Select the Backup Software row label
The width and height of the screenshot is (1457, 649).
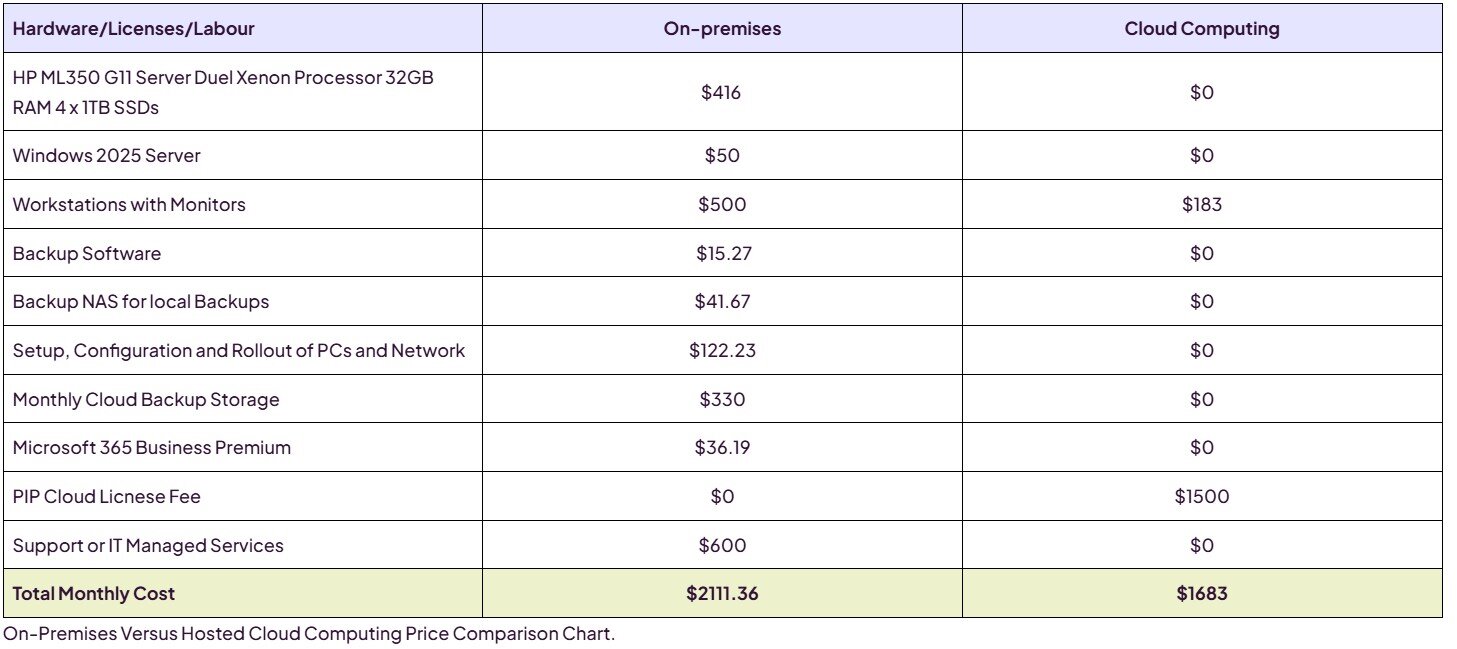pyautogui.click(x=87, y=254)
